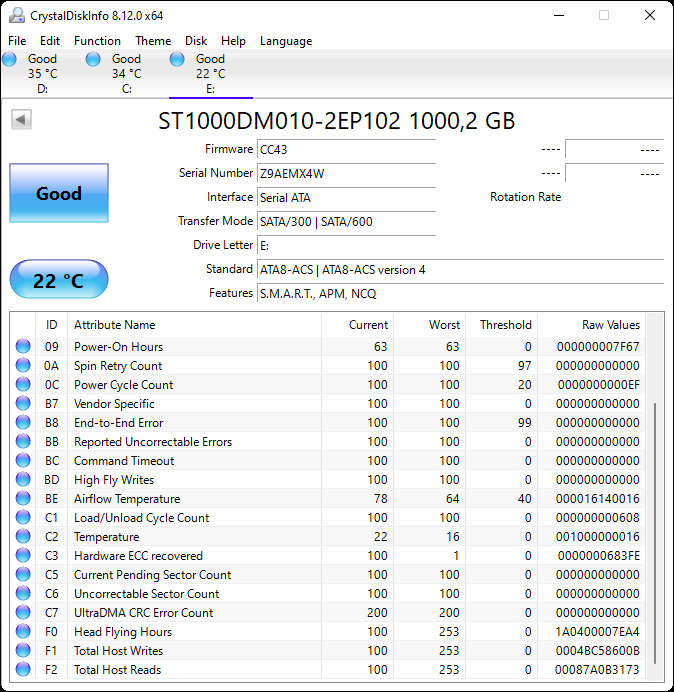Click the Drive Letter field E:

pos(346,245)
